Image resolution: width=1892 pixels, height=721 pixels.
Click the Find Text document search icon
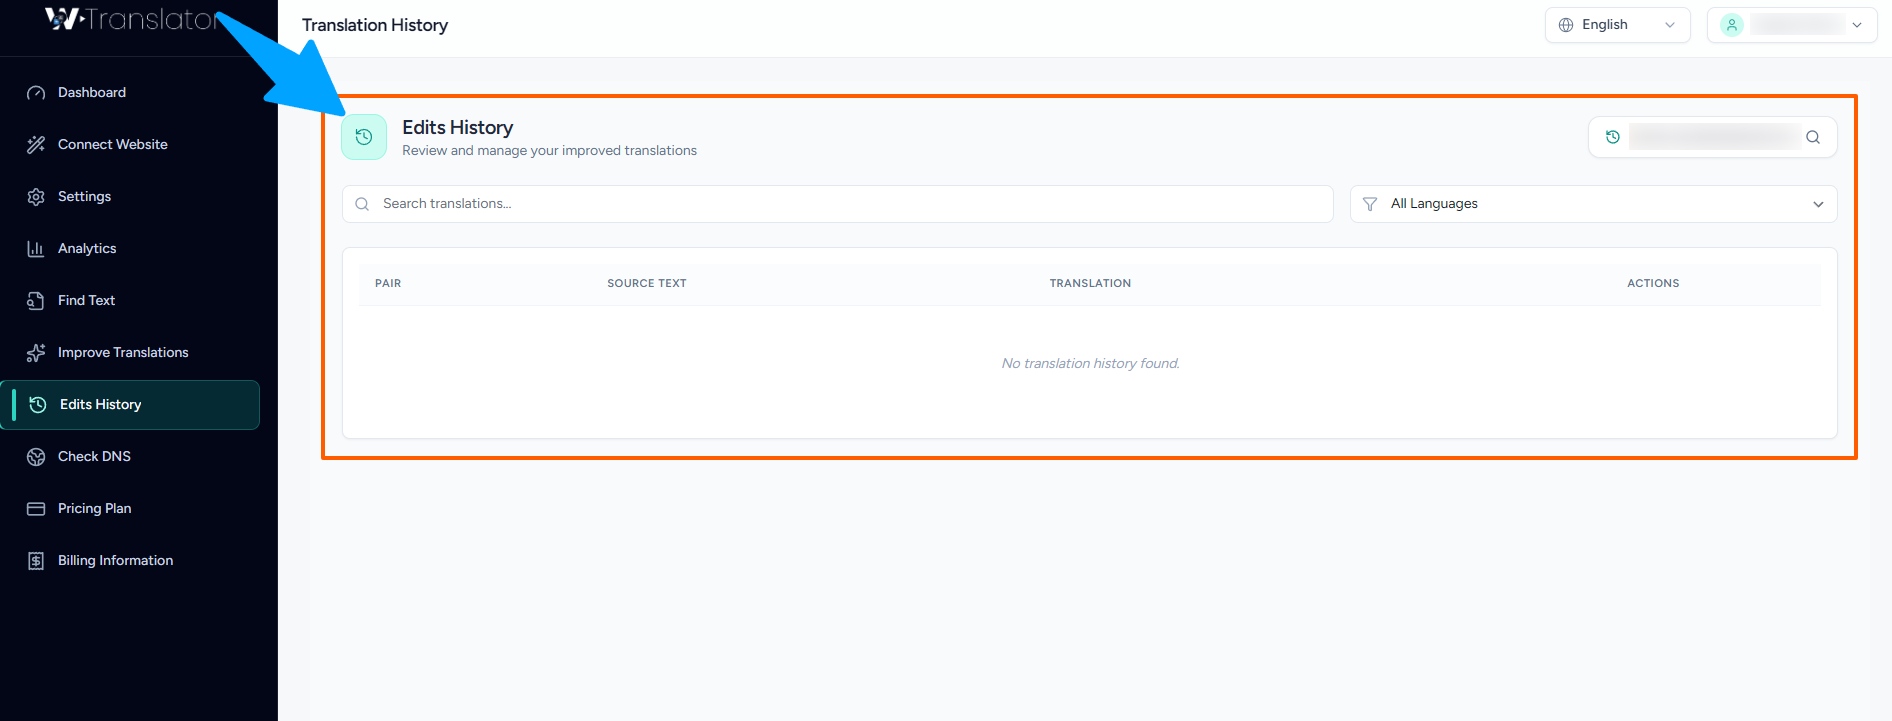pos(36,301)
